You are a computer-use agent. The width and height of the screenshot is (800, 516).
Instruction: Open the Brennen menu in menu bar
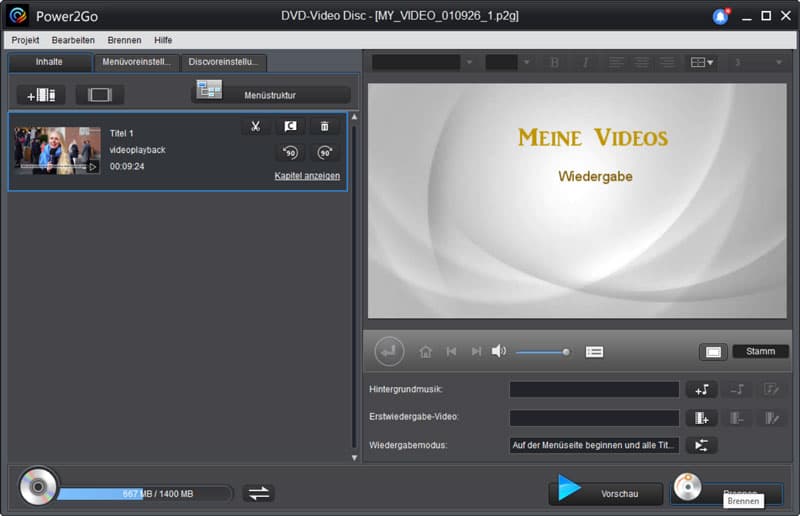pyautogui.click(x=124, y=40)
